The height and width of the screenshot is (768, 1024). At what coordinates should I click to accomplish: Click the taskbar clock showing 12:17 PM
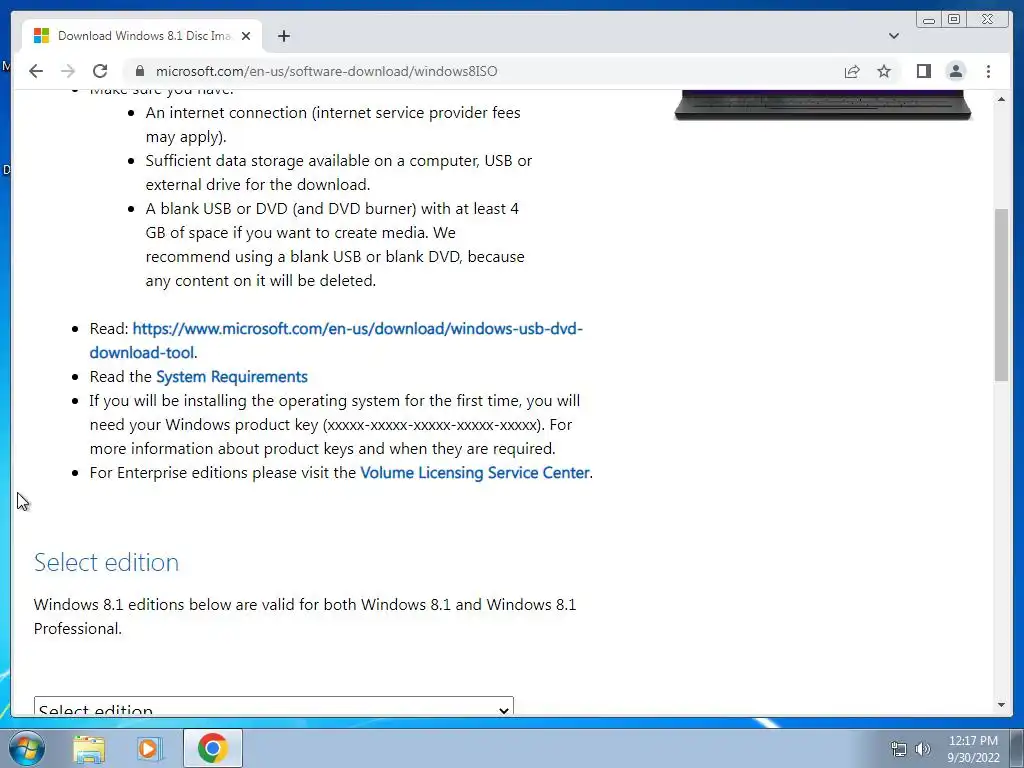[x=973, y=748]
